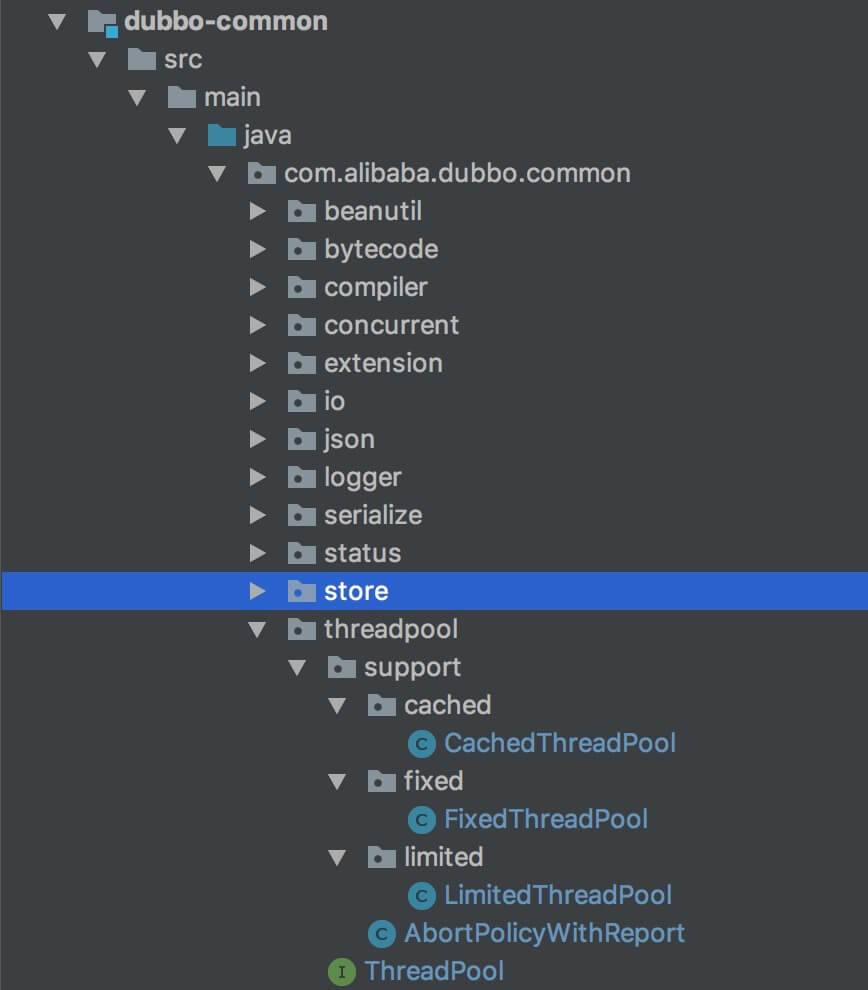868x990 pixels.
Task: Click the bytecode package icon
Action: click(301, 249)
